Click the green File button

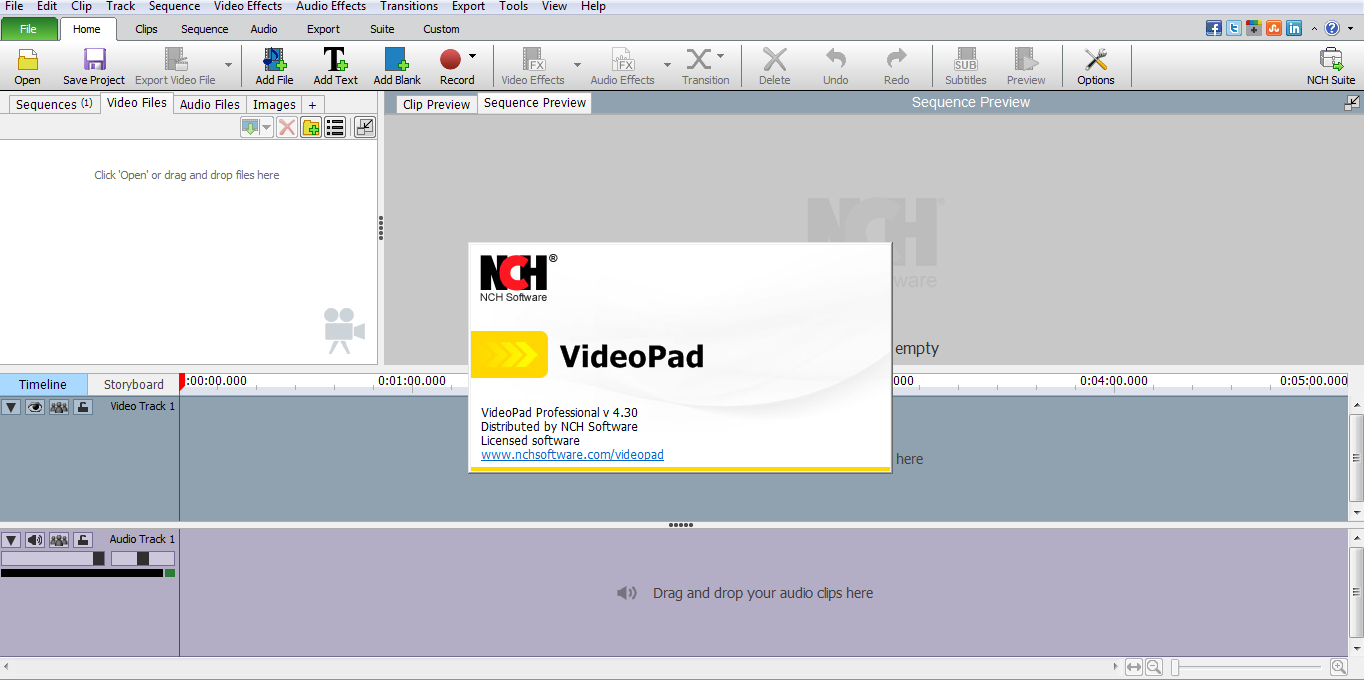[28, 29]
